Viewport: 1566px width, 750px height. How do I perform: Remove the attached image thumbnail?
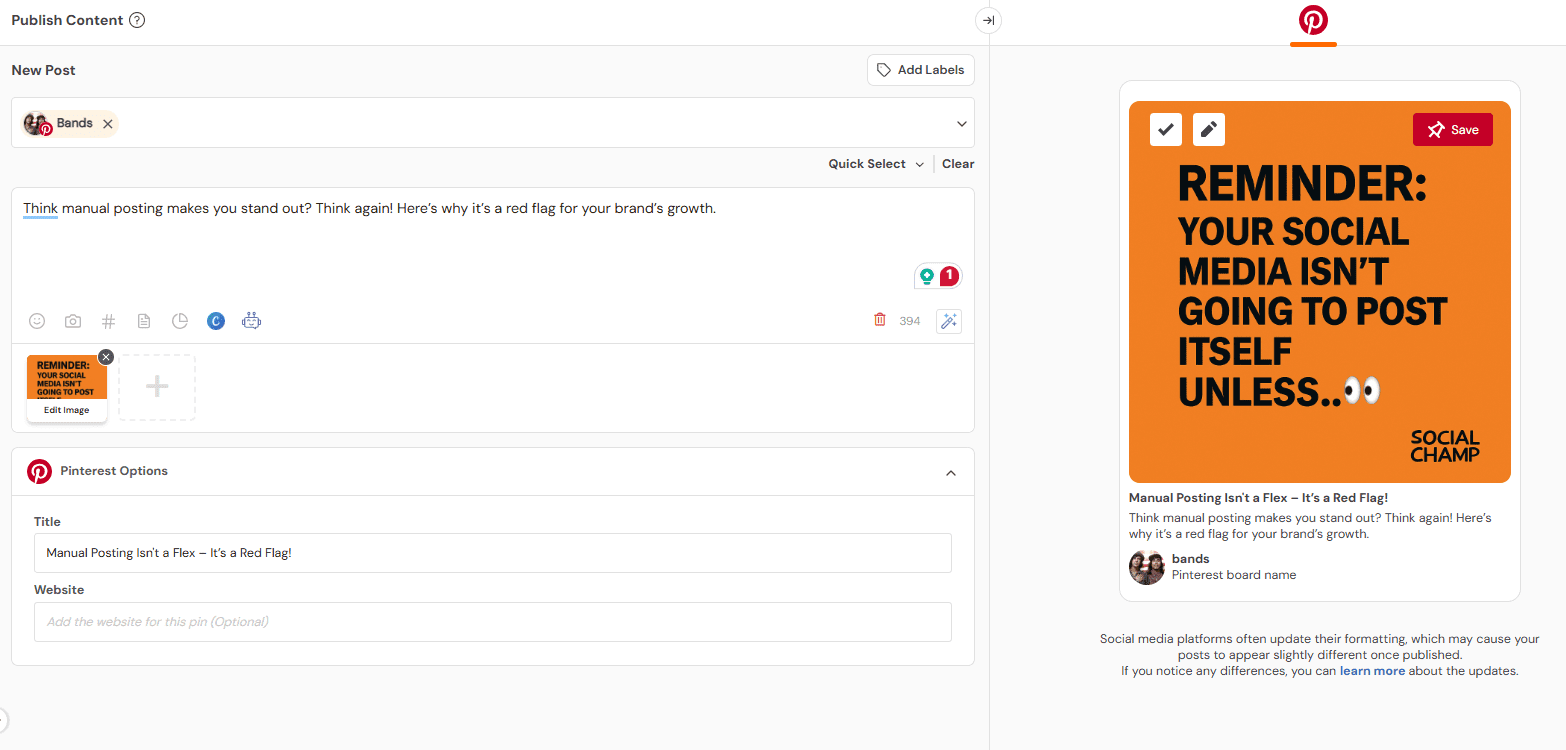pyautogui.click(x=106, y=357)
